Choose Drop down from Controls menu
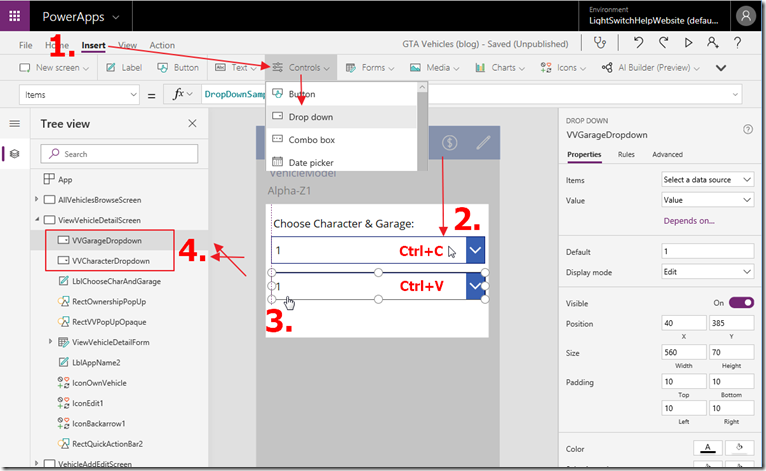 (342, 117)
